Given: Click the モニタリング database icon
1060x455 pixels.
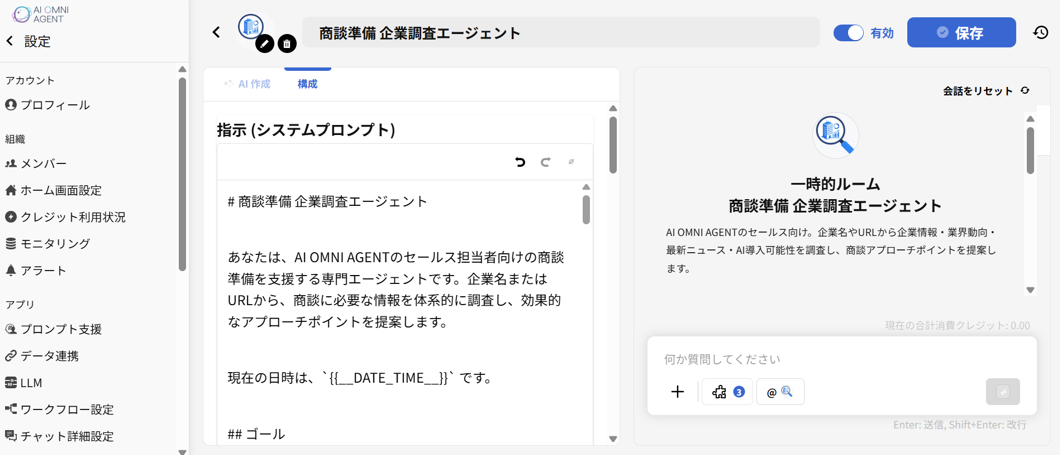Looking at the screenshot, I should coord(10,243).
